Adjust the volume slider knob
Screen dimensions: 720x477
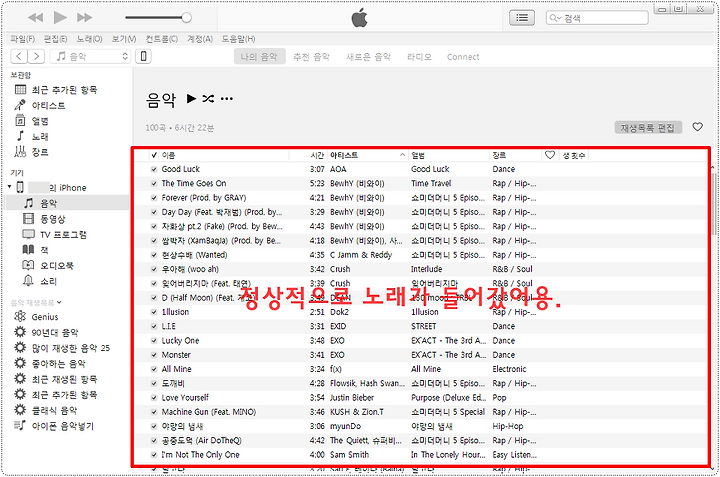pos(186,18)
